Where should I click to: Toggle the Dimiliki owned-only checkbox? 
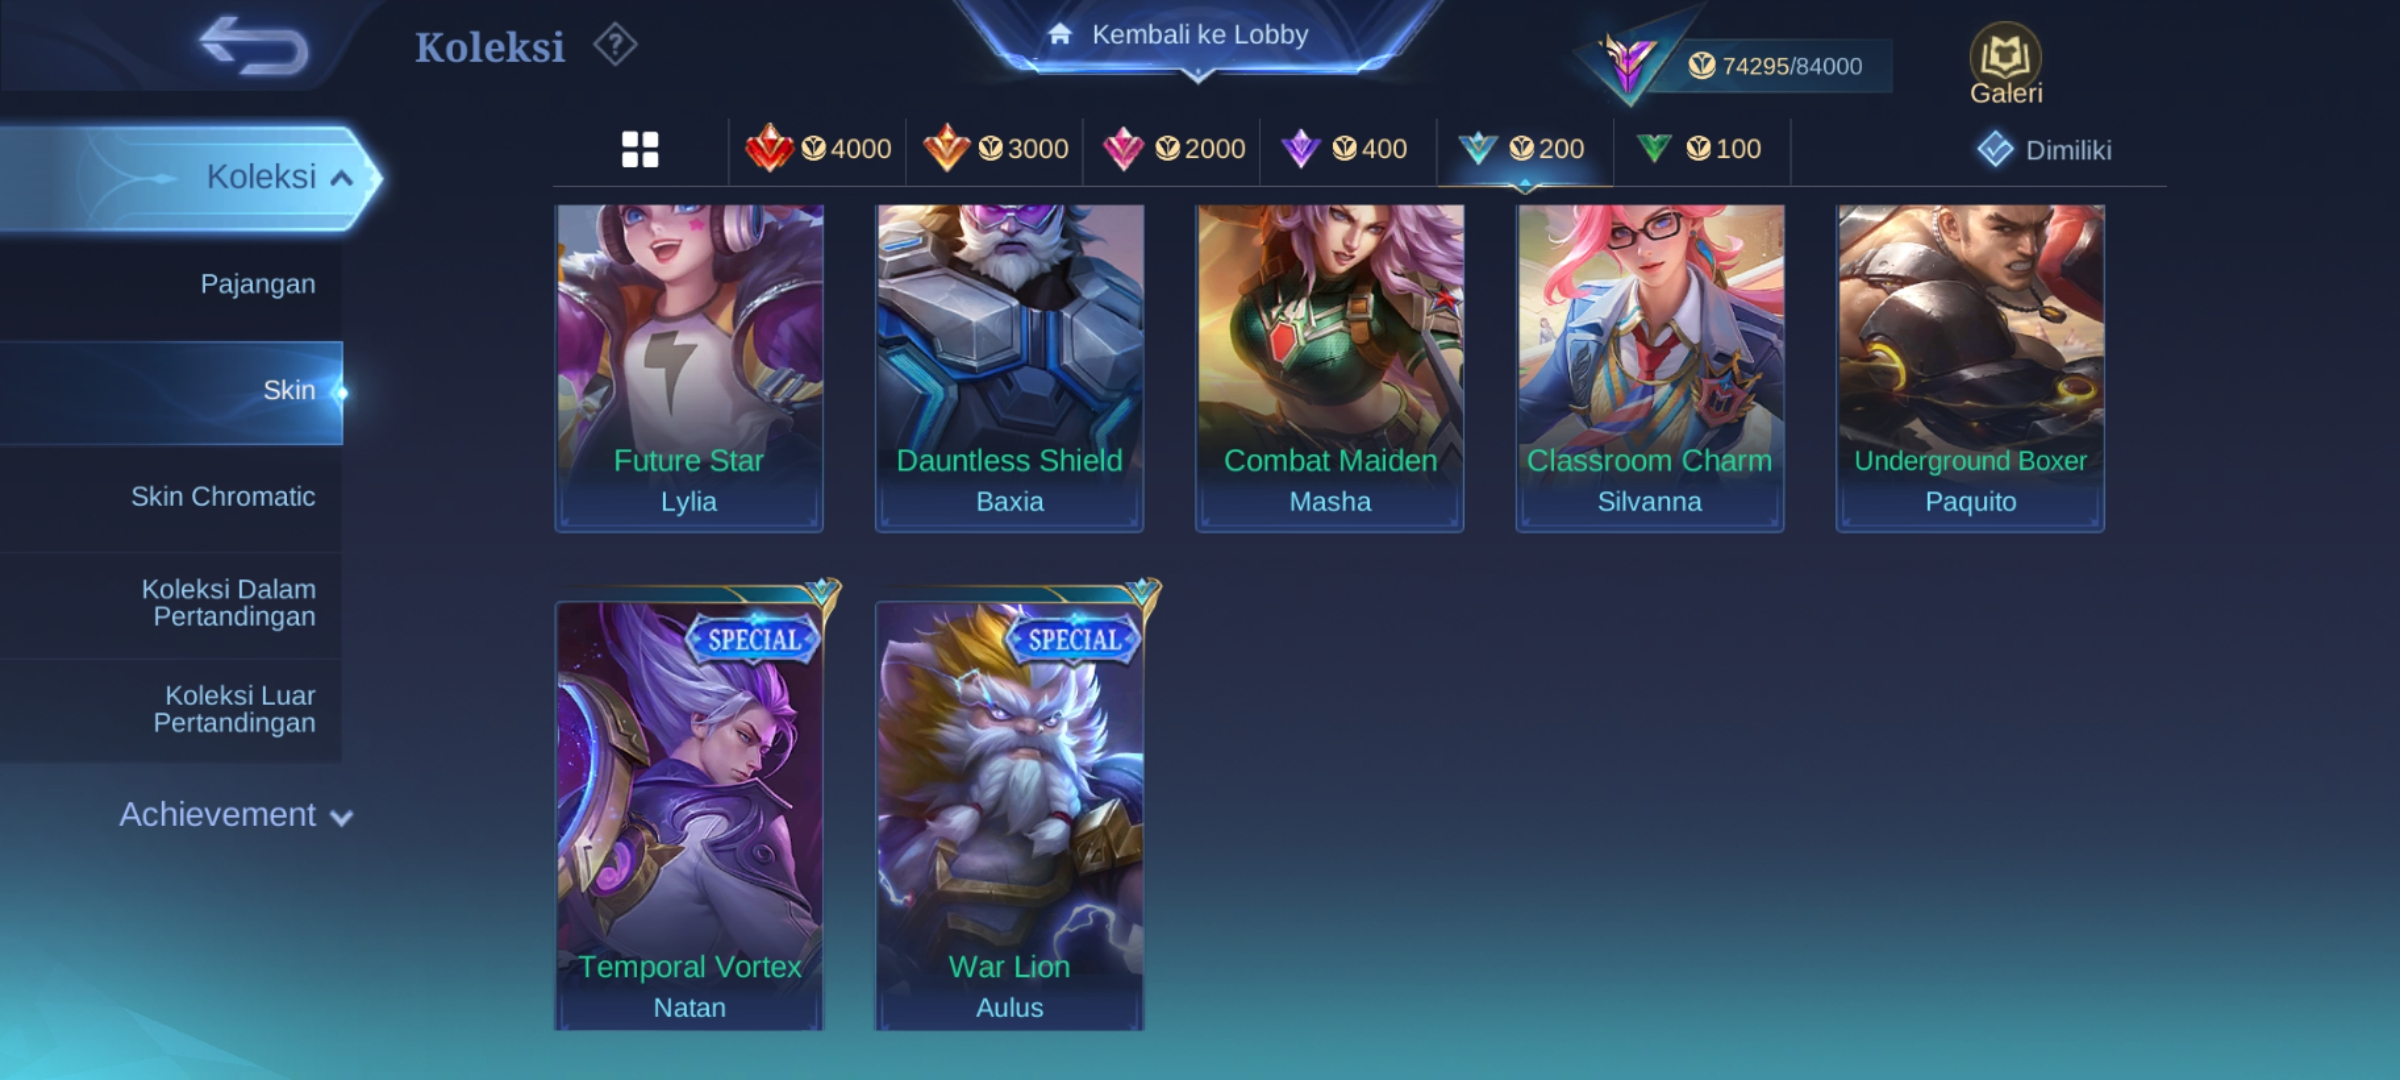[2044, 150]
